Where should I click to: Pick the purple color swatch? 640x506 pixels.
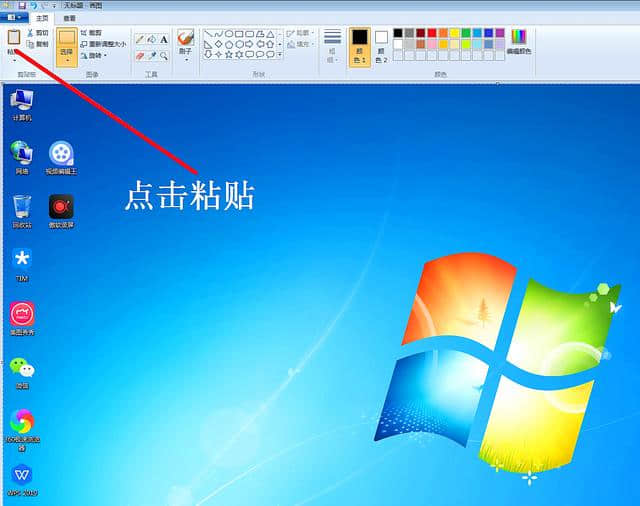[x=500, y=33]
